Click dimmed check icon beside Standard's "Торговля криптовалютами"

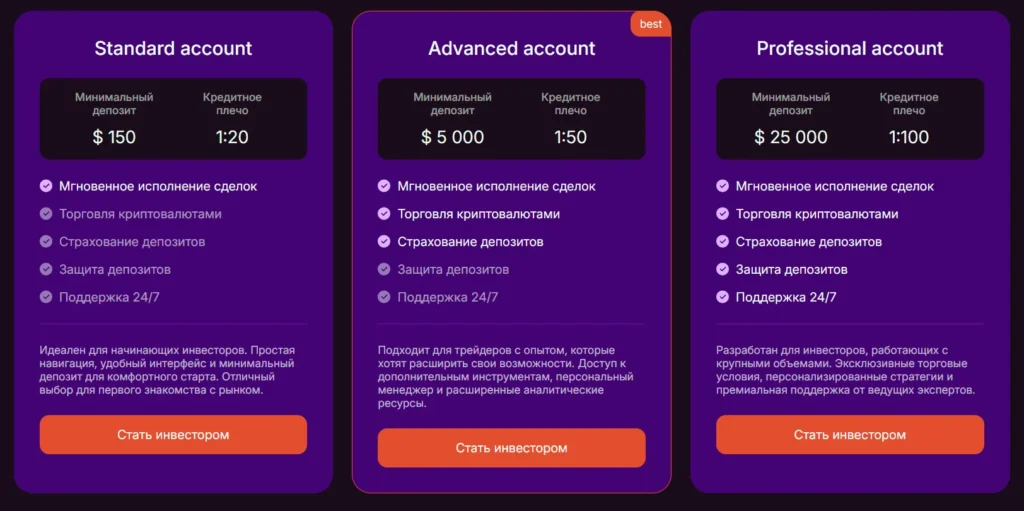(x=46, y=214)
